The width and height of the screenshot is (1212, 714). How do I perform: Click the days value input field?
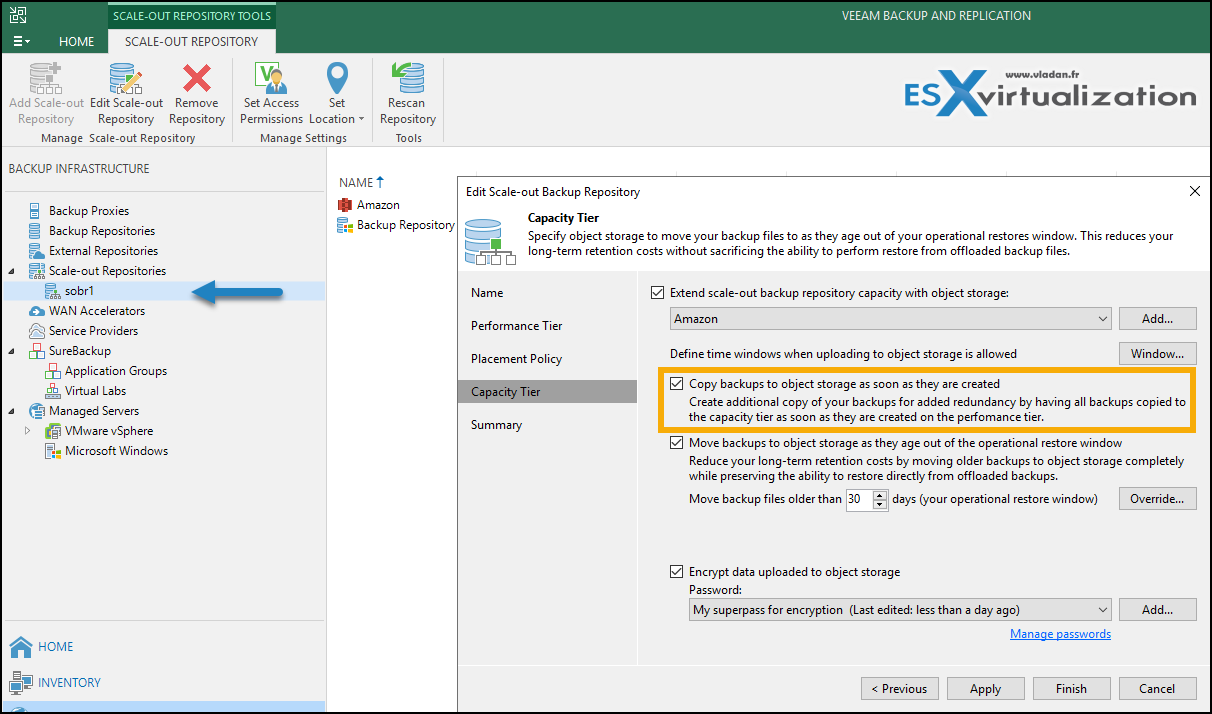(859, 499)
